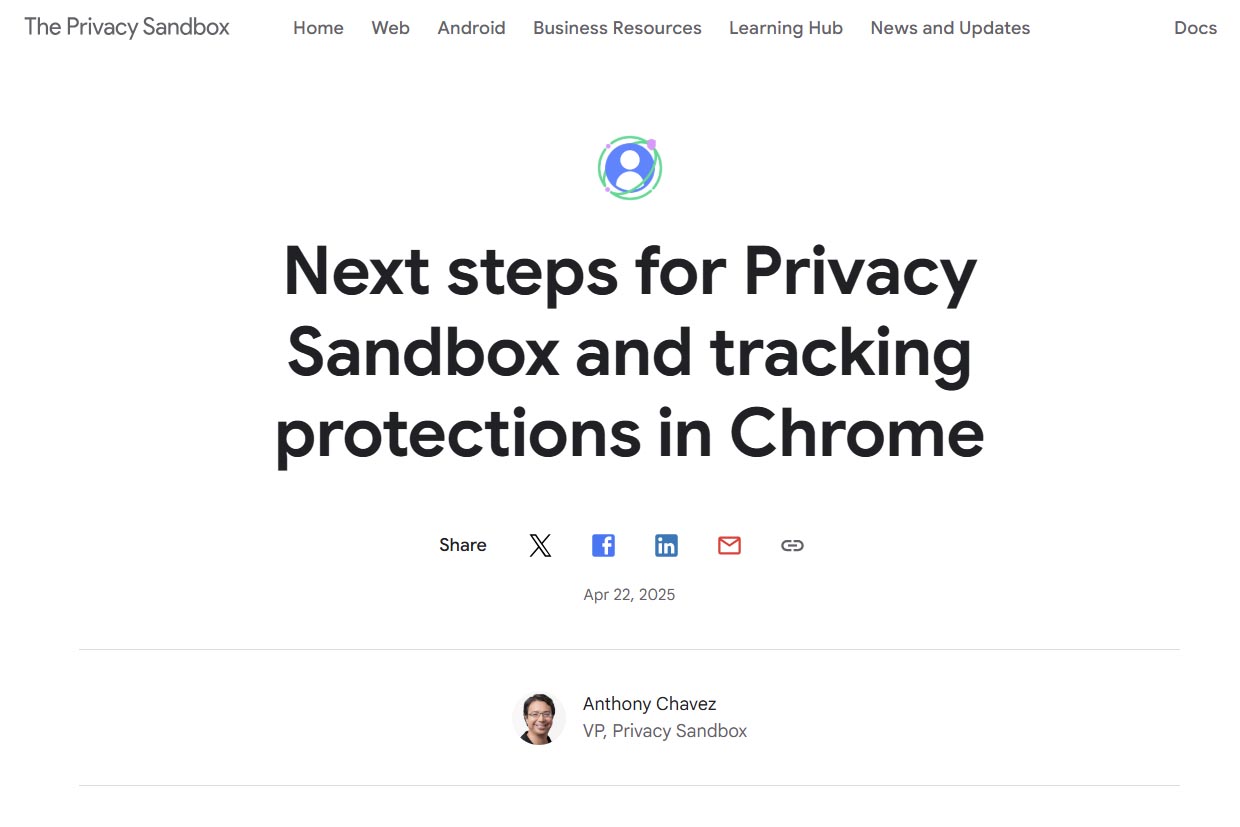Screen dimensions: 1240x827
Task: Click the article headline text
Action: point(629,352)
